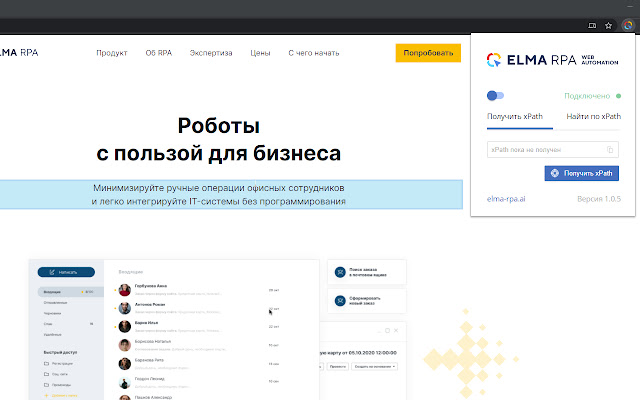This screenshot has width=640, height=400.
Task: Click the plus icon to add a folder
Action: pyautogui.click(x=46, y=395)
